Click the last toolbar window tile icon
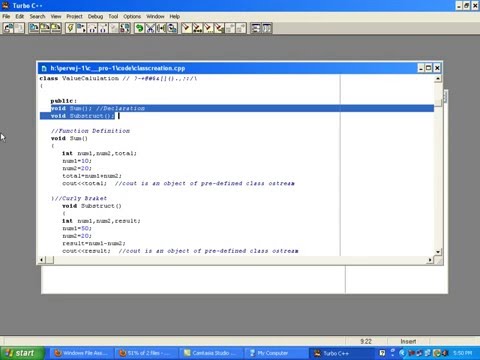This screenshot has height=360, width=480. point(267,28)
